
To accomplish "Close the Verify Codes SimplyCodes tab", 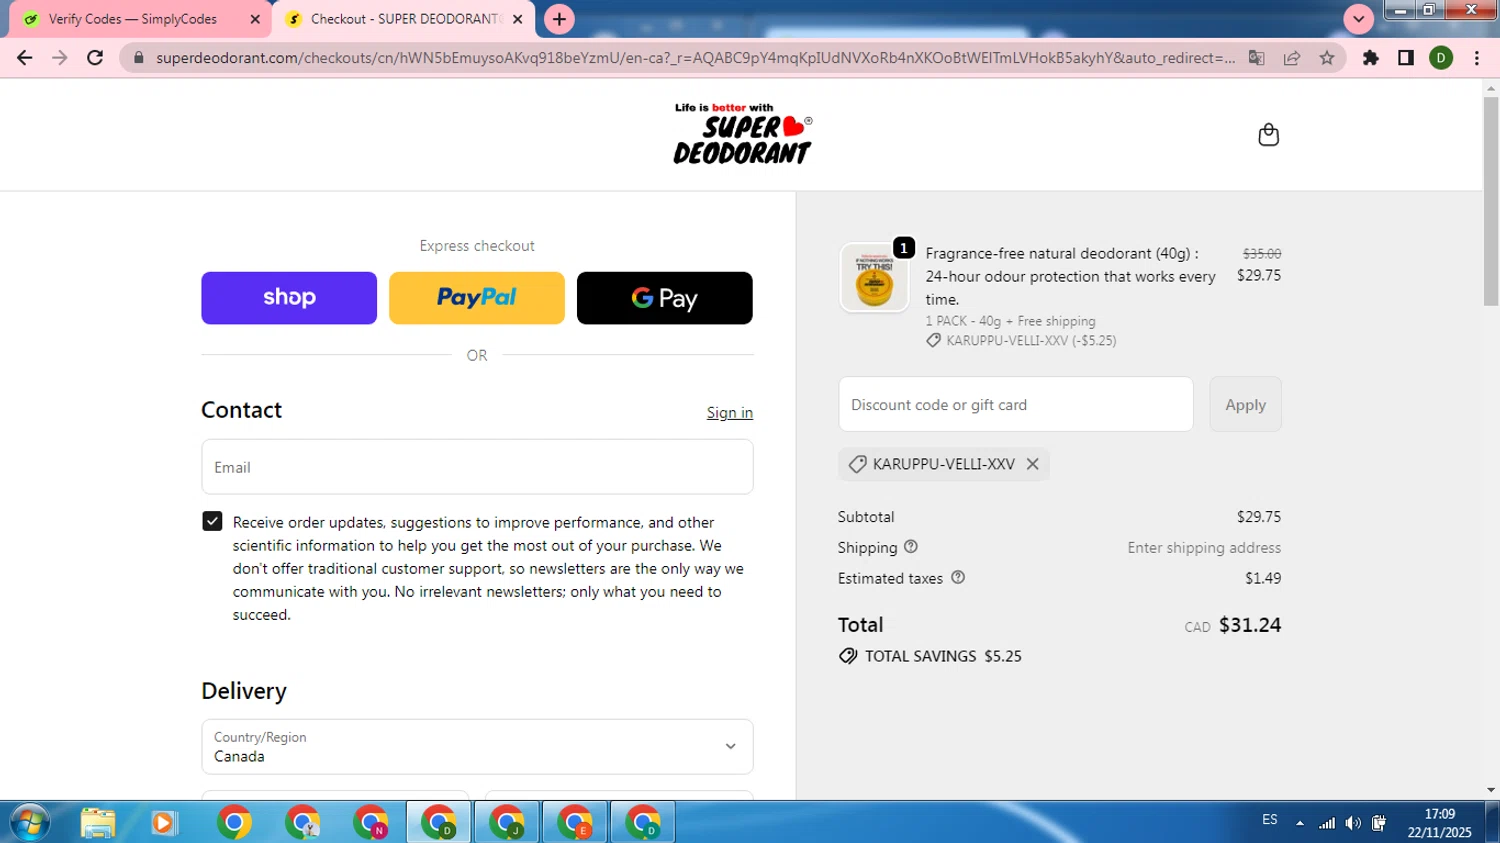I will point(255,19).
